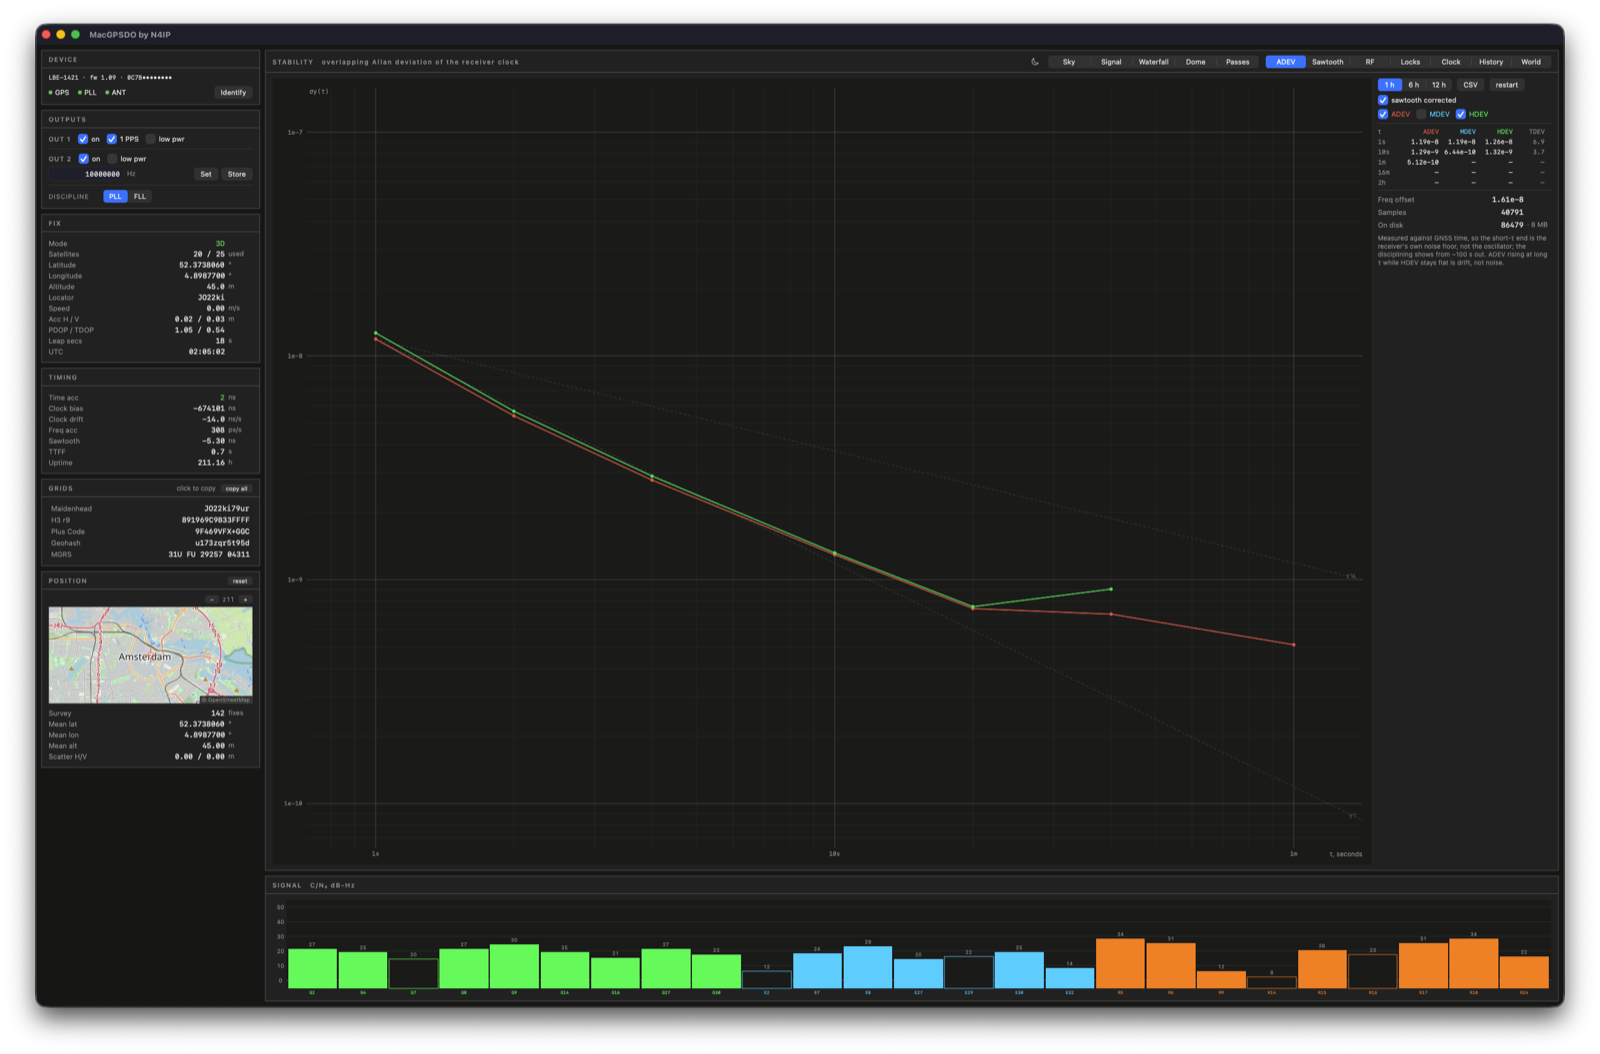Click copy all in Grids
This screenshot has height=1054, width=1600.
(x=237, y=489)
